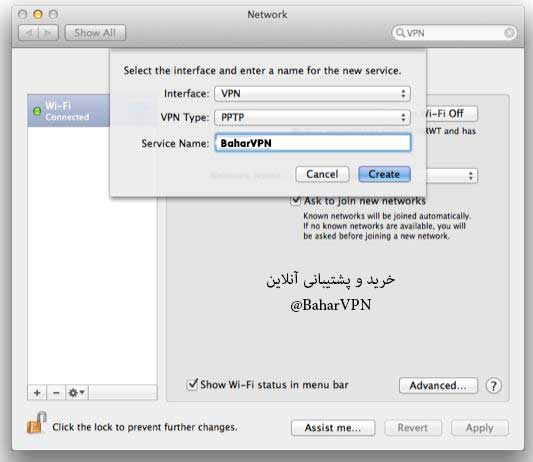533x462 pixels.
Task: Go back with the left arrow button
Action: point(29,33)
